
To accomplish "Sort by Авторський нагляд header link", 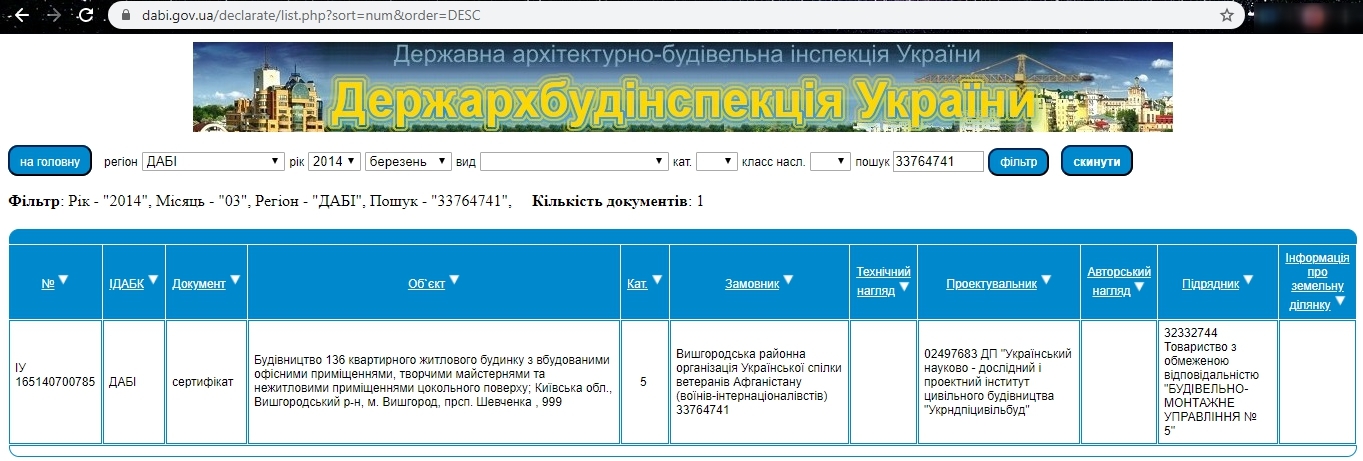I will click(x=1119, y=281).
